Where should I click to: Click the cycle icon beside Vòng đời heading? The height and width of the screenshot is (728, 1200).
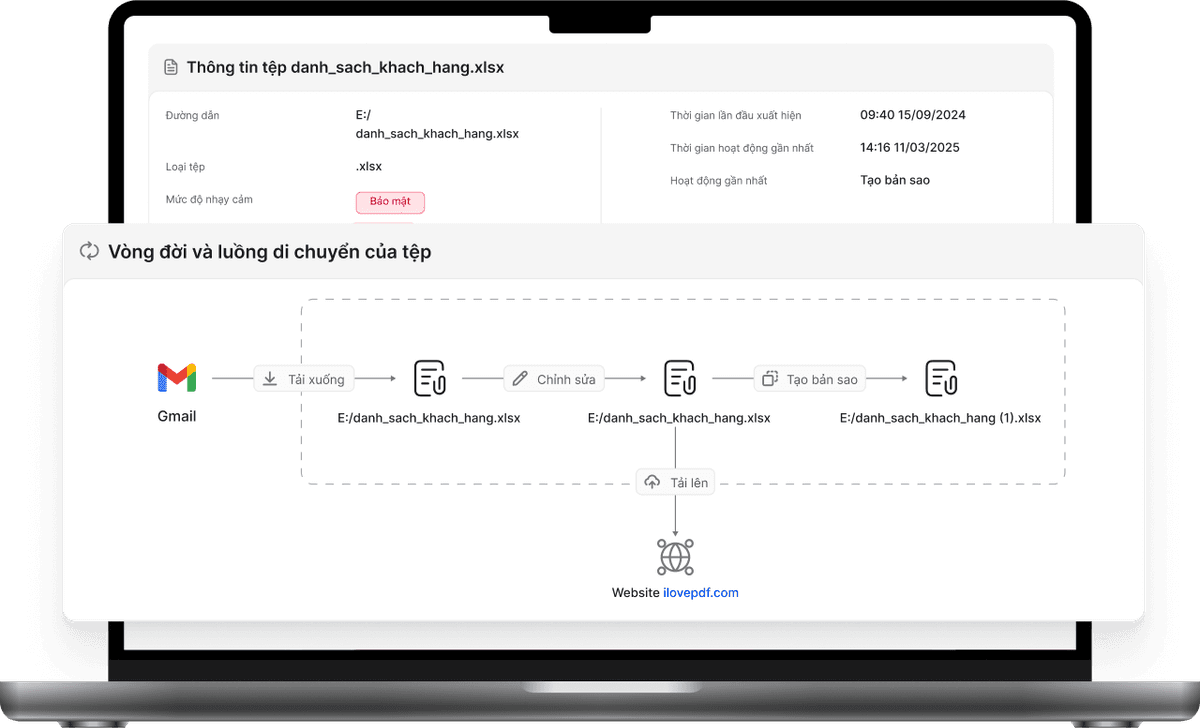click(89, 251)
